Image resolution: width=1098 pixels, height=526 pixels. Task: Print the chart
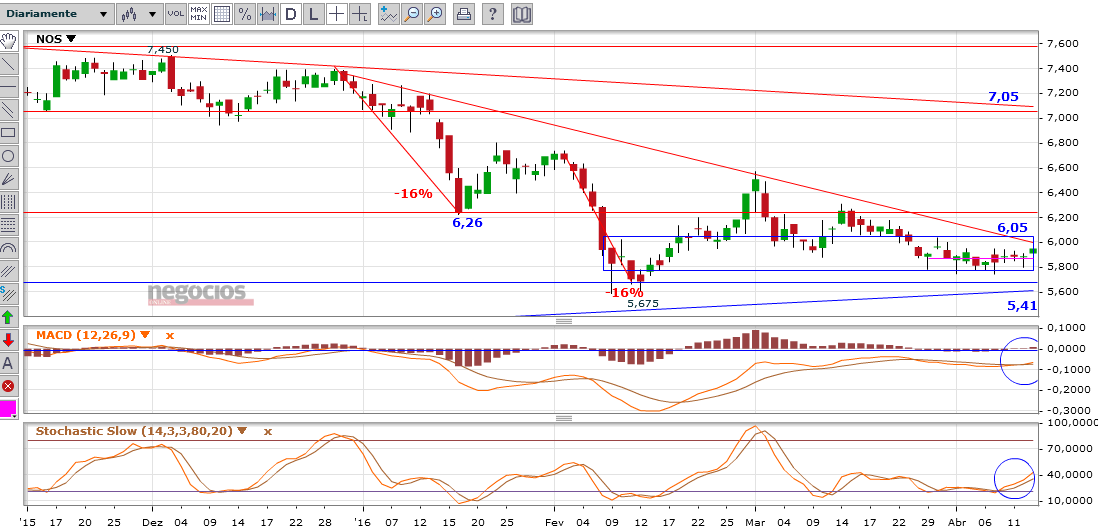464,13
